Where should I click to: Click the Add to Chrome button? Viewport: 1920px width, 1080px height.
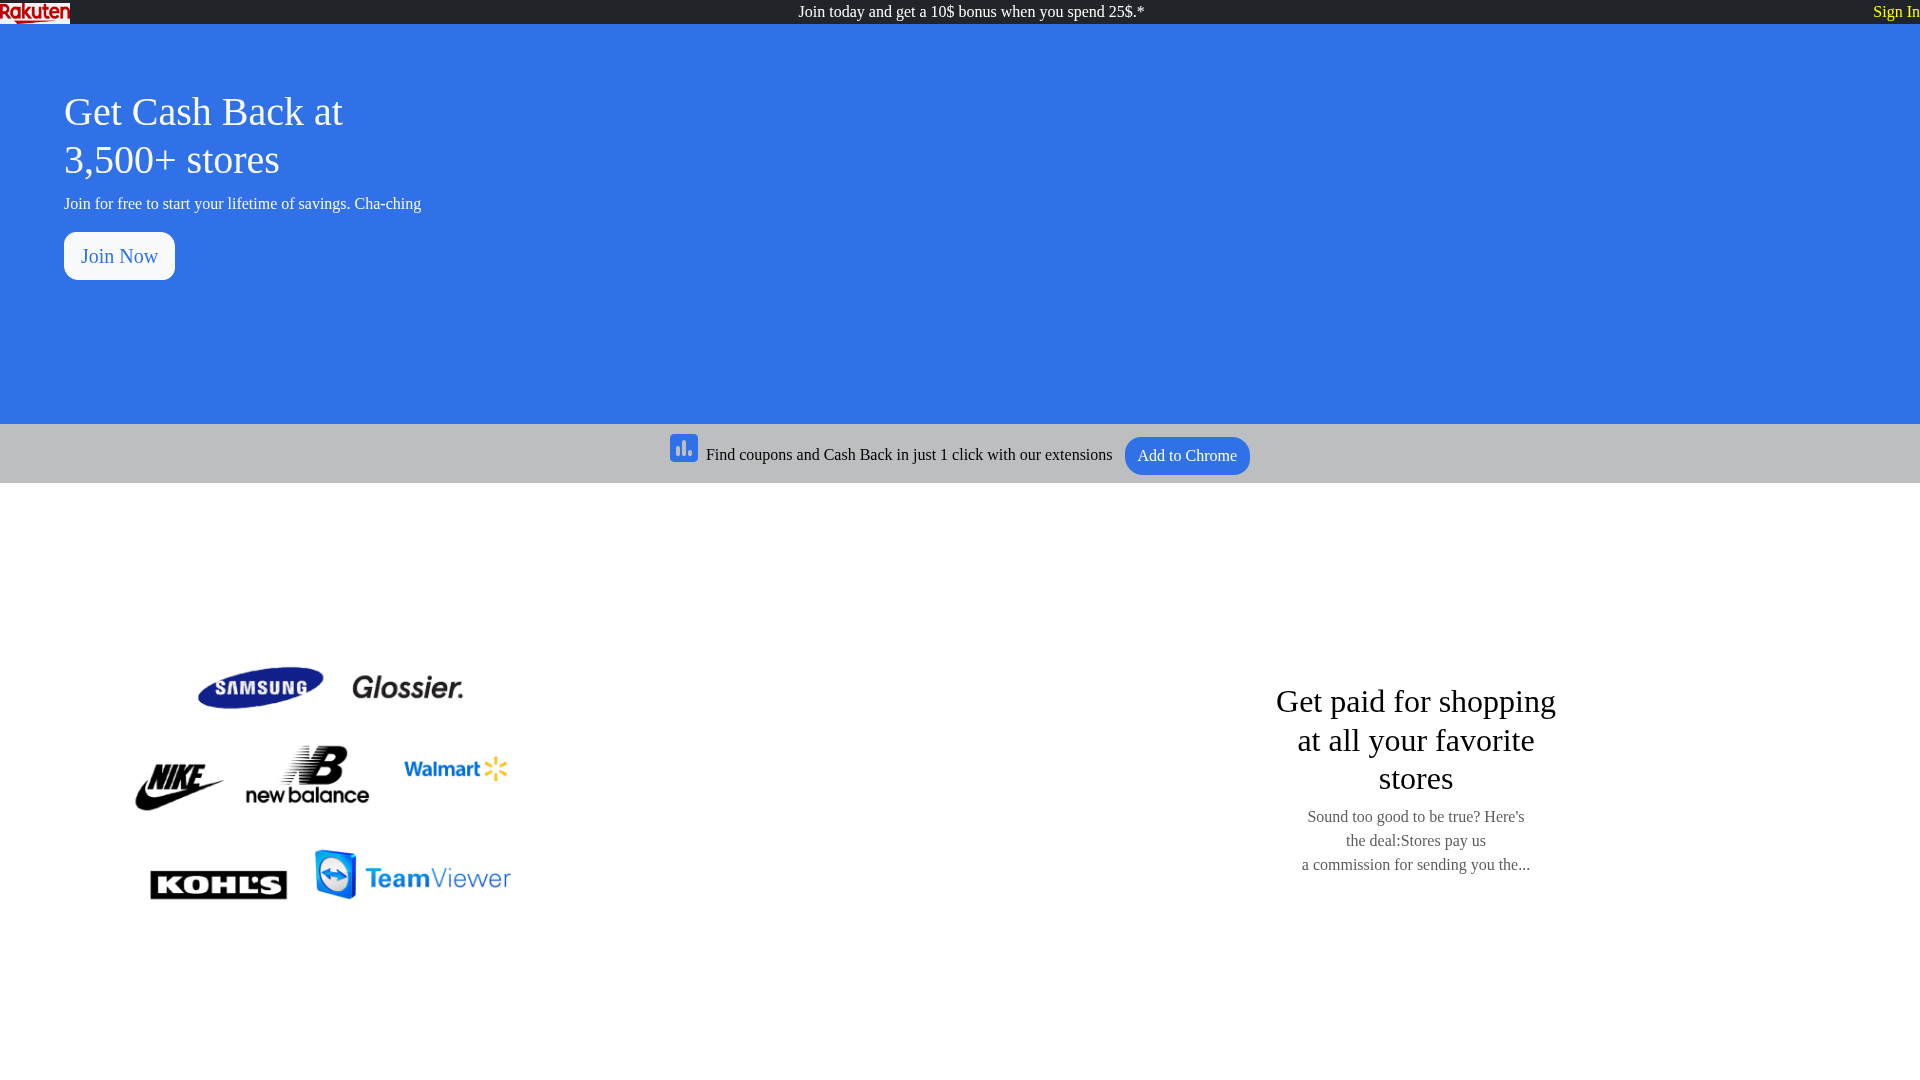coord(1187,456)
